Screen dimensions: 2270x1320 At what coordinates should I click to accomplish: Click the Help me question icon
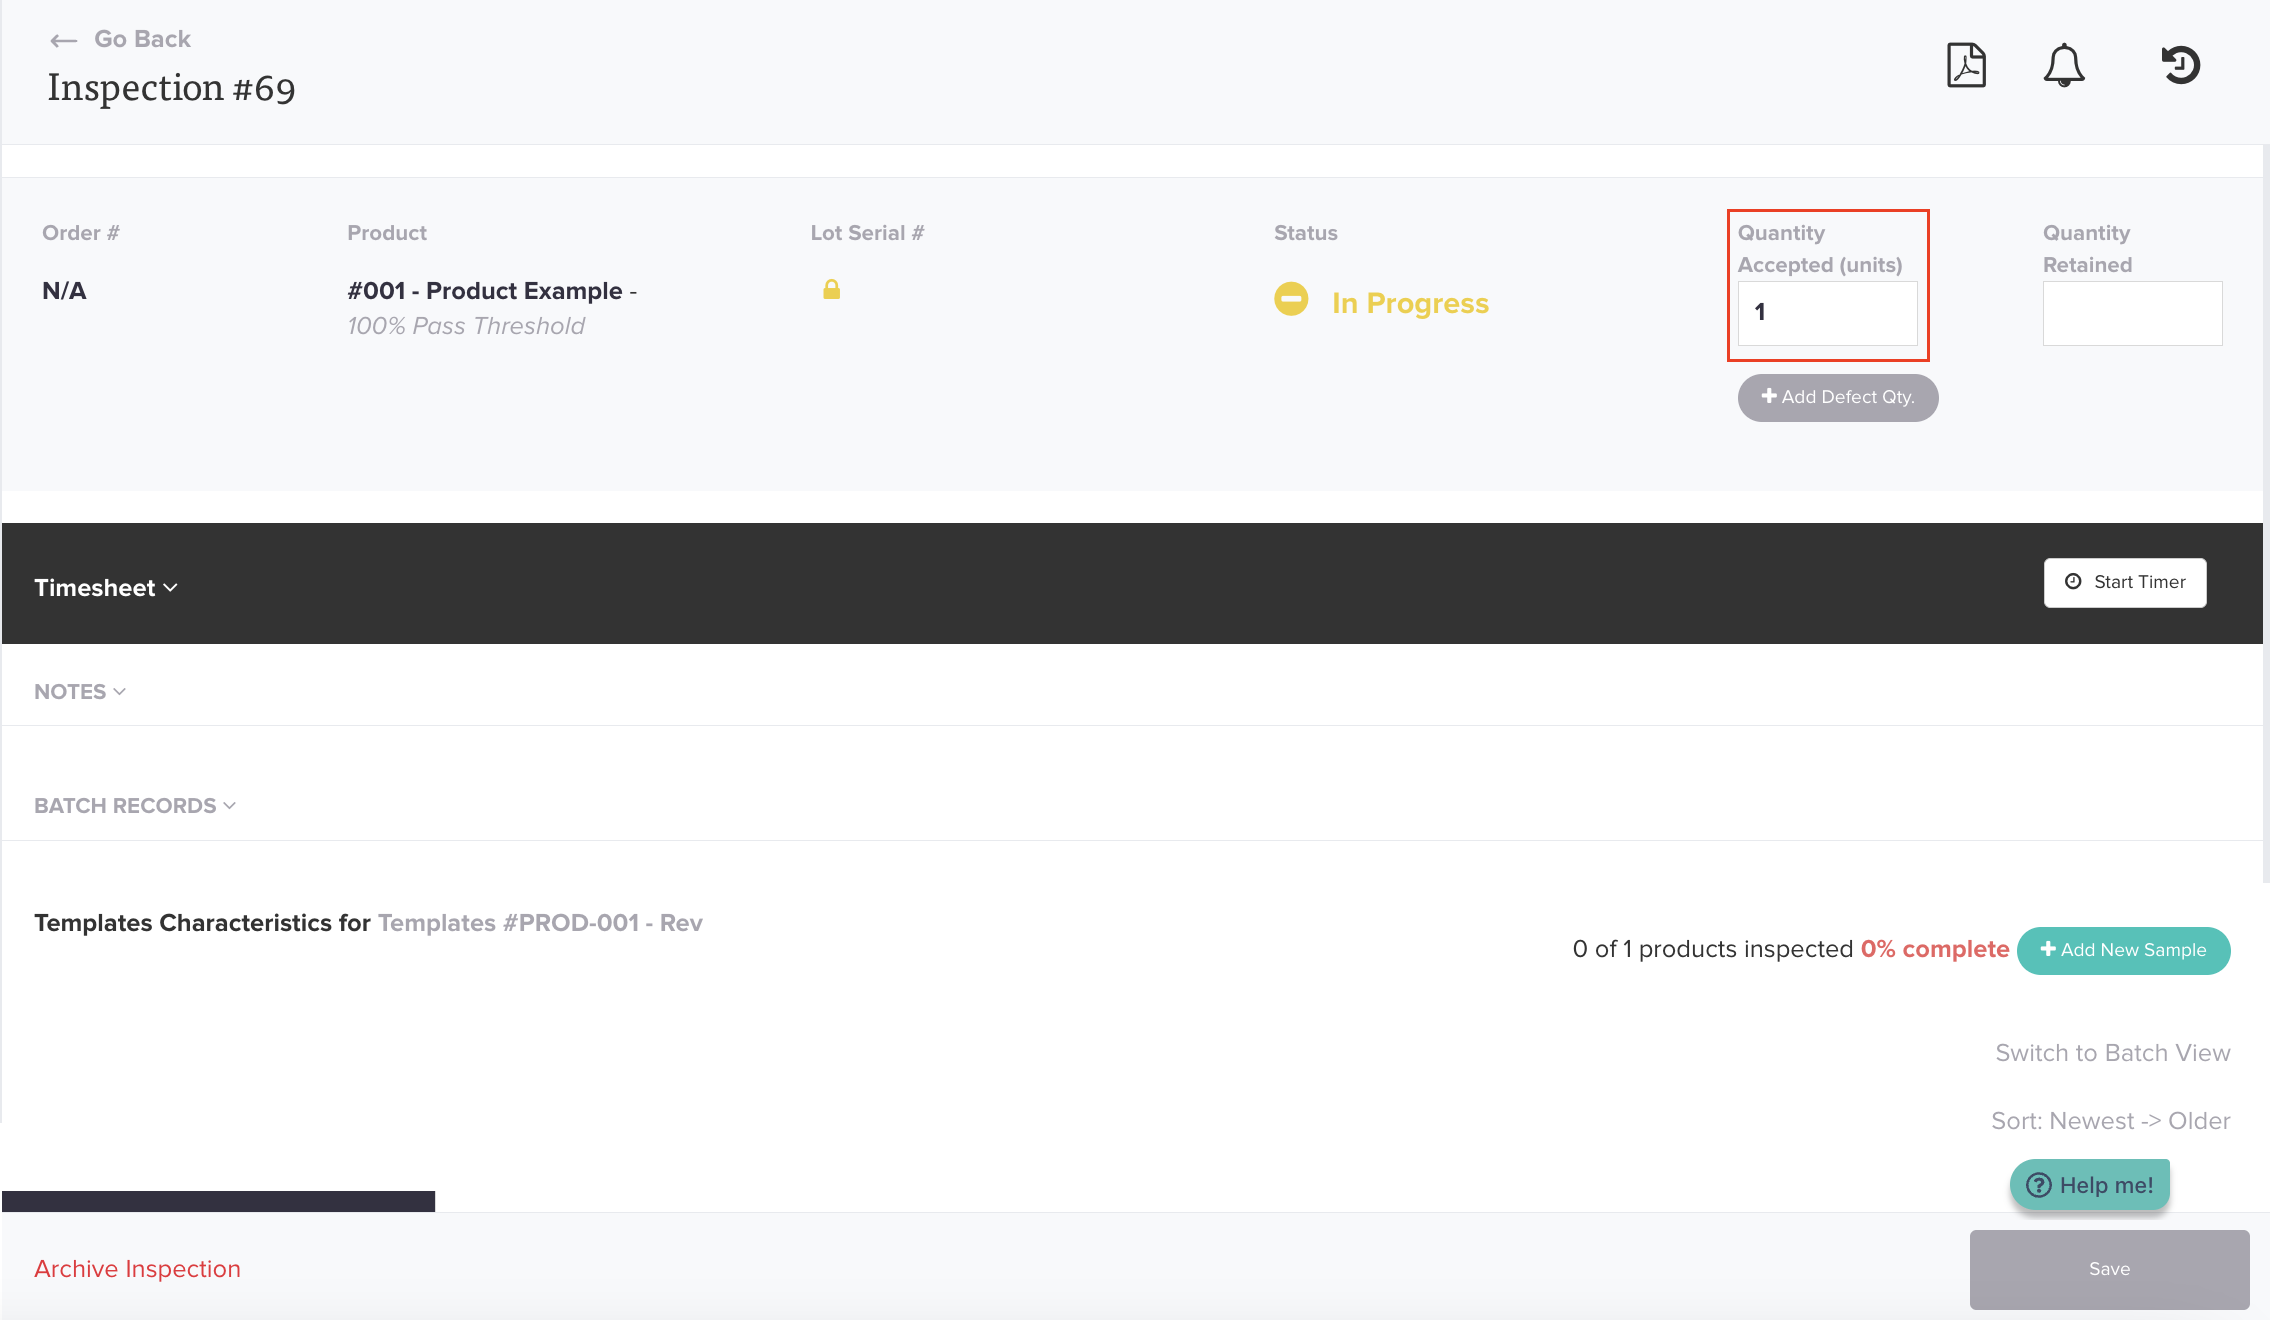(x=2038, y=1185)
